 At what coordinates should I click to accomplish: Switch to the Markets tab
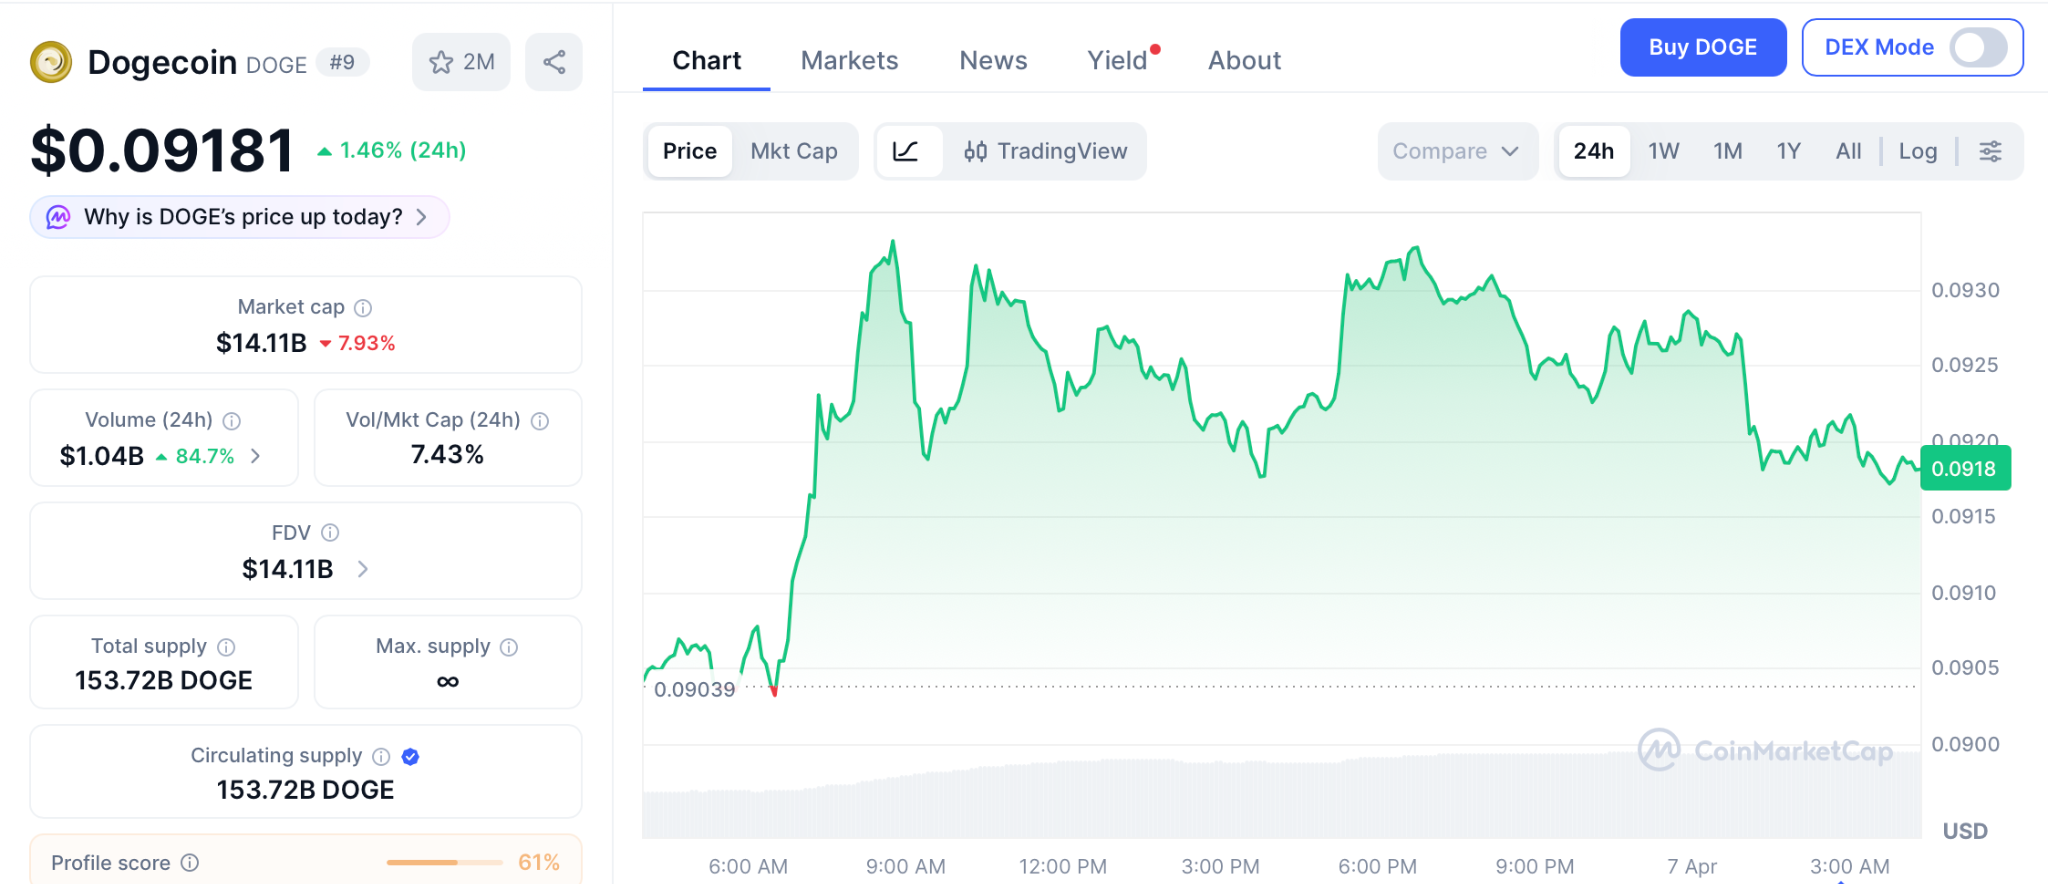[849, 61]
